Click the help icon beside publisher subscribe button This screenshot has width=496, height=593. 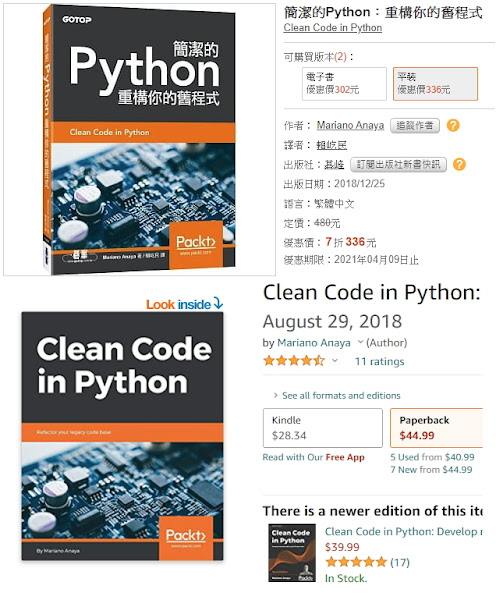459,165
